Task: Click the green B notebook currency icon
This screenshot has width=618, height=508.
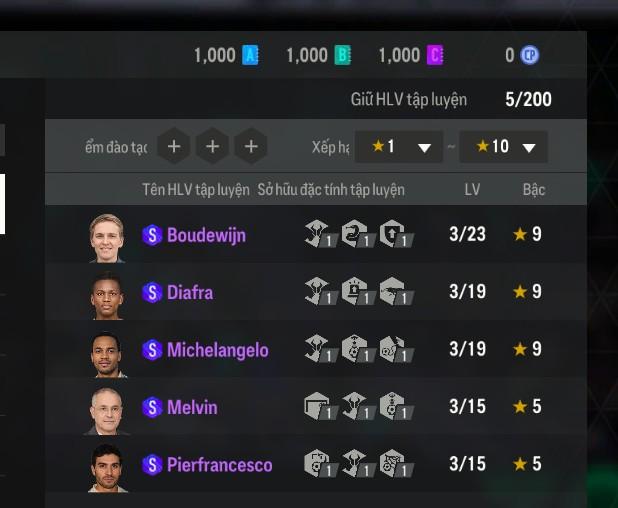Action: pyautogui.click(x=343, y=55)
